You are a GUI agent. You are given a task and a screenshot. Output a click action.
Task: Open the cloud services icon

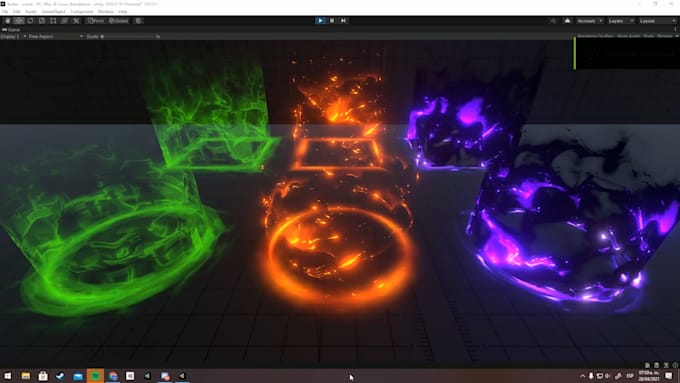pyautogui.click(x=567, y=21)
